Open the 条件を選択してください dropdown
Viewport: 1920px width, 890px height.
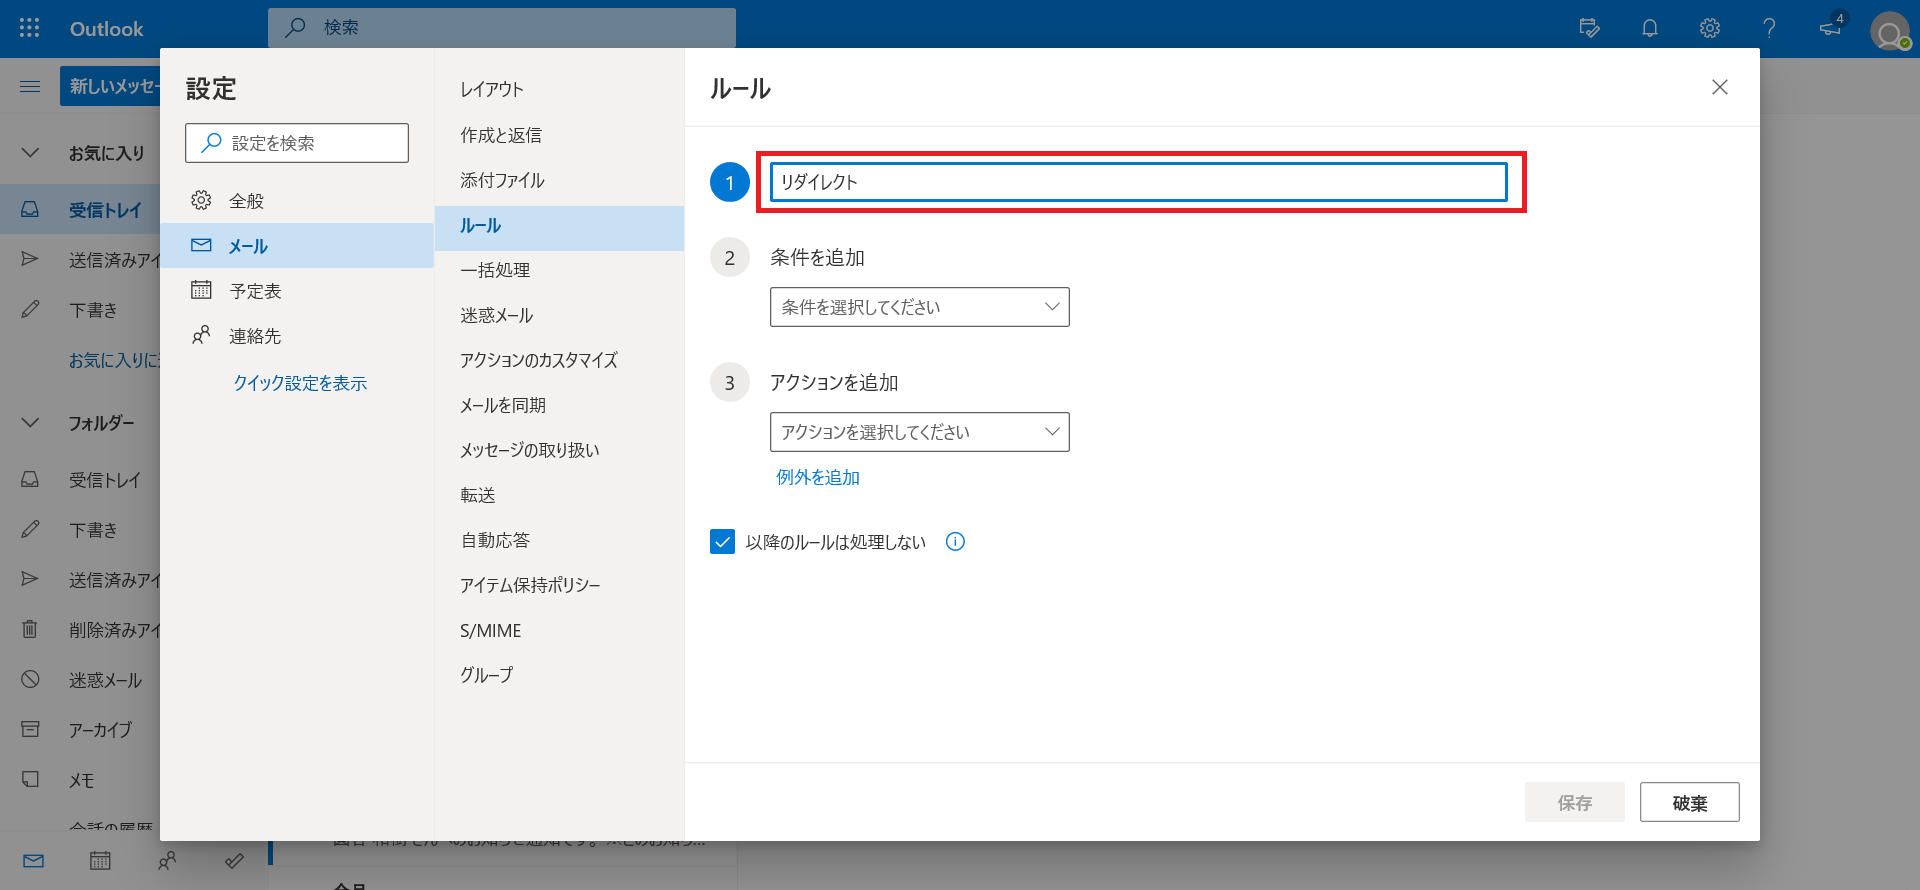pos(919,307)
